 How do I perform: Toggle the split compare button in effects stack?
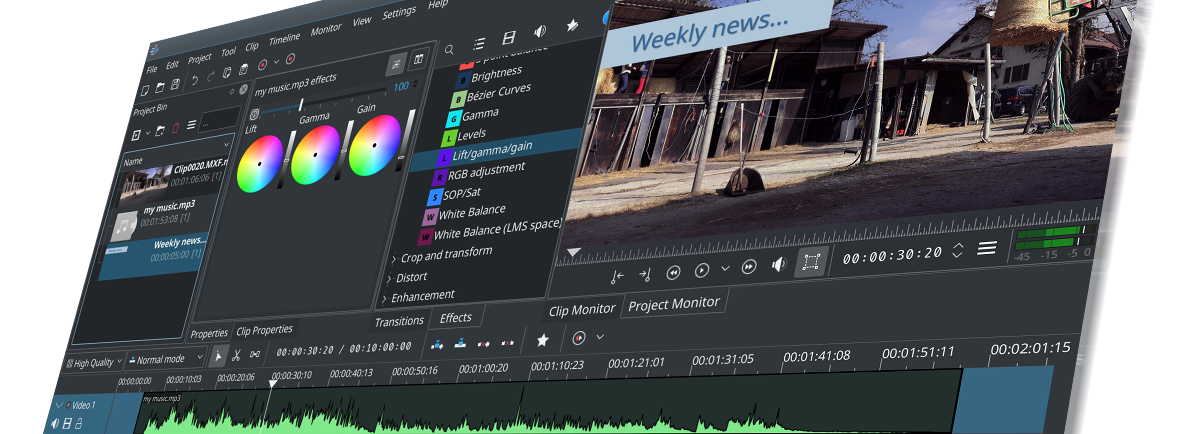coord(418,59)
